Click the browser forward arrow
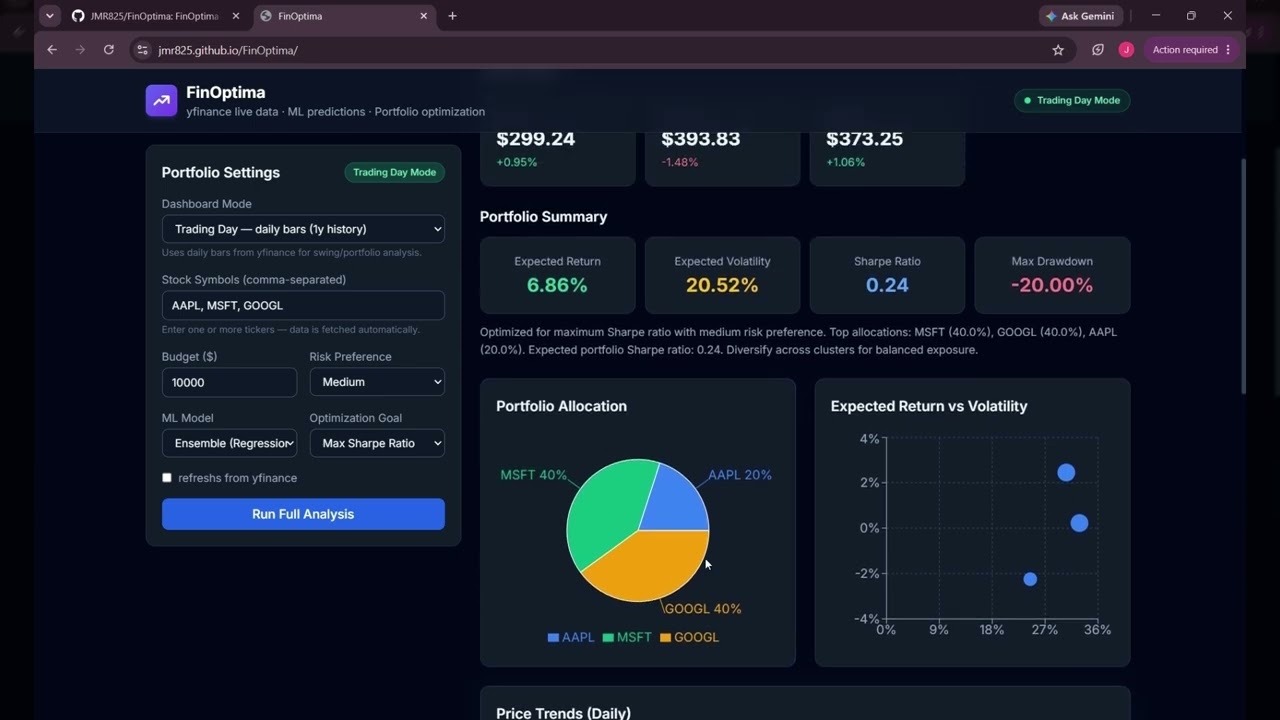The image size is (1280, 720). [80, 50]
